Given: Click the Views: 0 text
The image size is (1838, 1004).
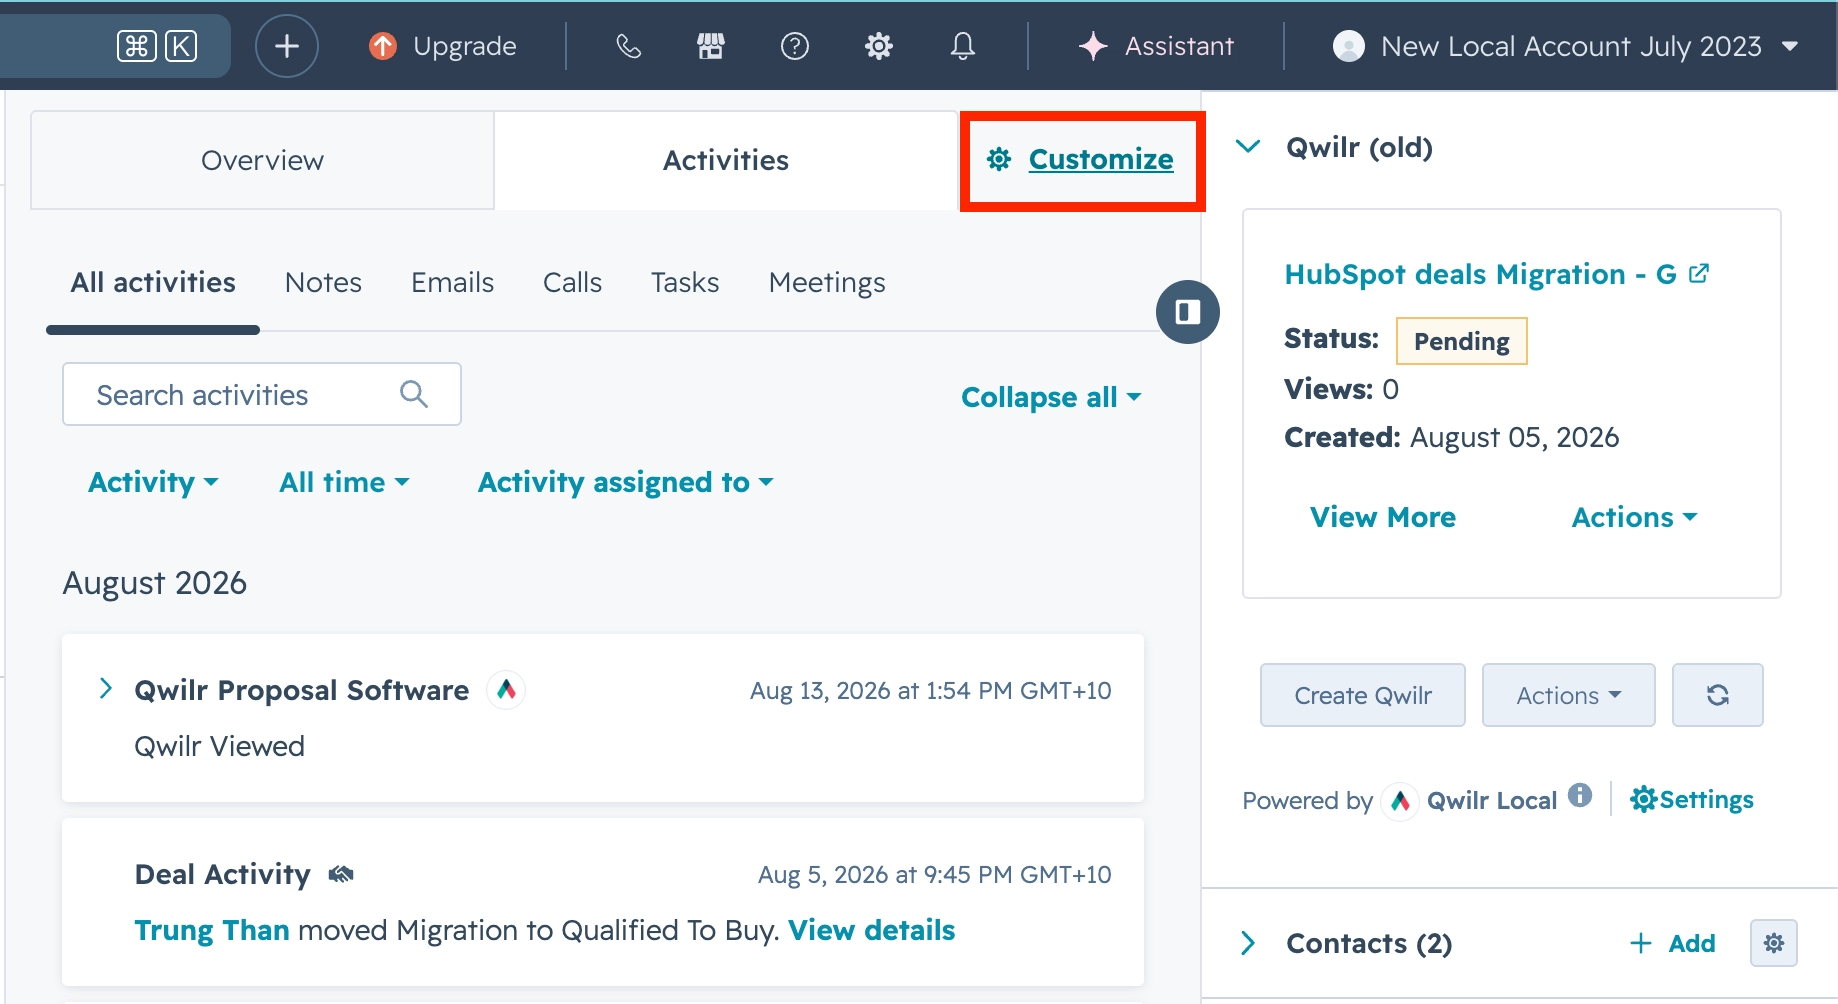Looking at the screenshot, I should pyautogui.click(x=1341, y=389).
